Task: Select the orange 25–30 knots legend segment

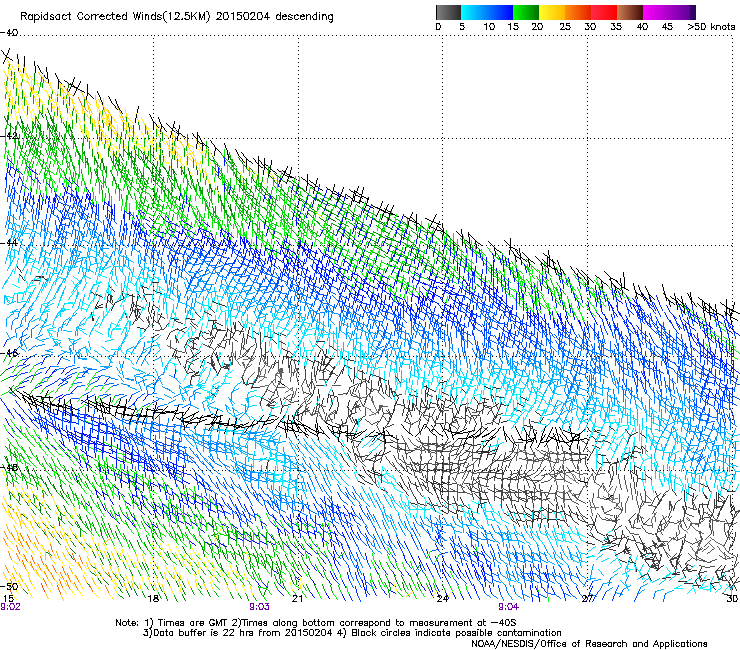Action: [x=578, y=12]
